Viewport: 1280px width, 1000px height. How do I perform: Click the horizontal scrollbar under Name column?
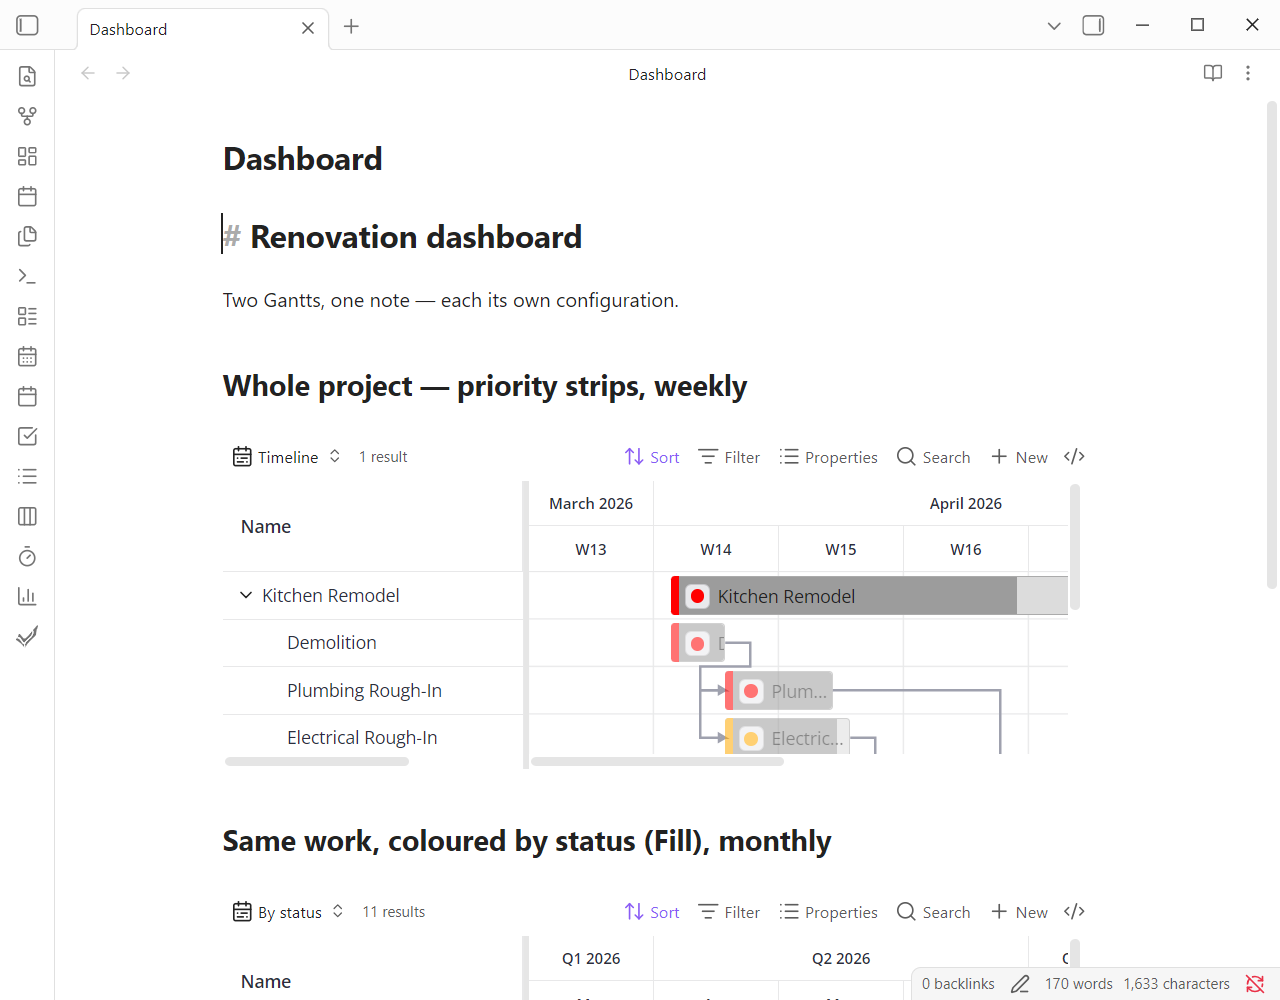point(317,762)
